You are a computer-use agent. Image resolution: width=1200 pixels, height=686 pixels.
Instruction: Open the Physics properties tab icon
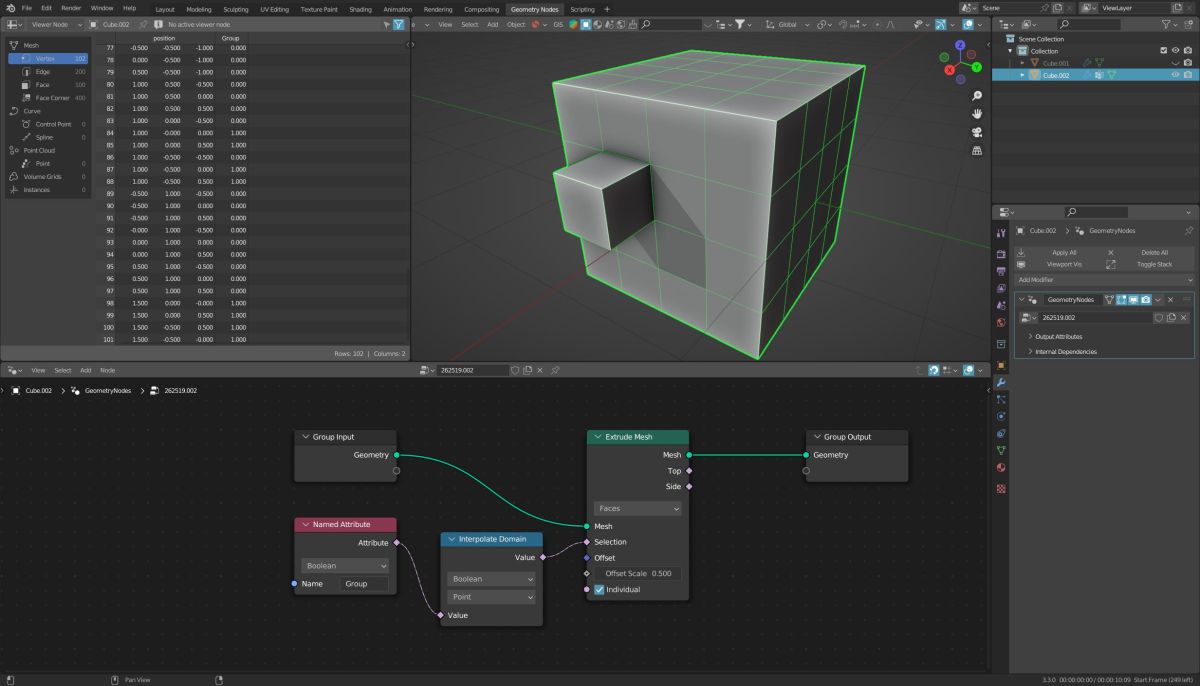click(1001, 416)
